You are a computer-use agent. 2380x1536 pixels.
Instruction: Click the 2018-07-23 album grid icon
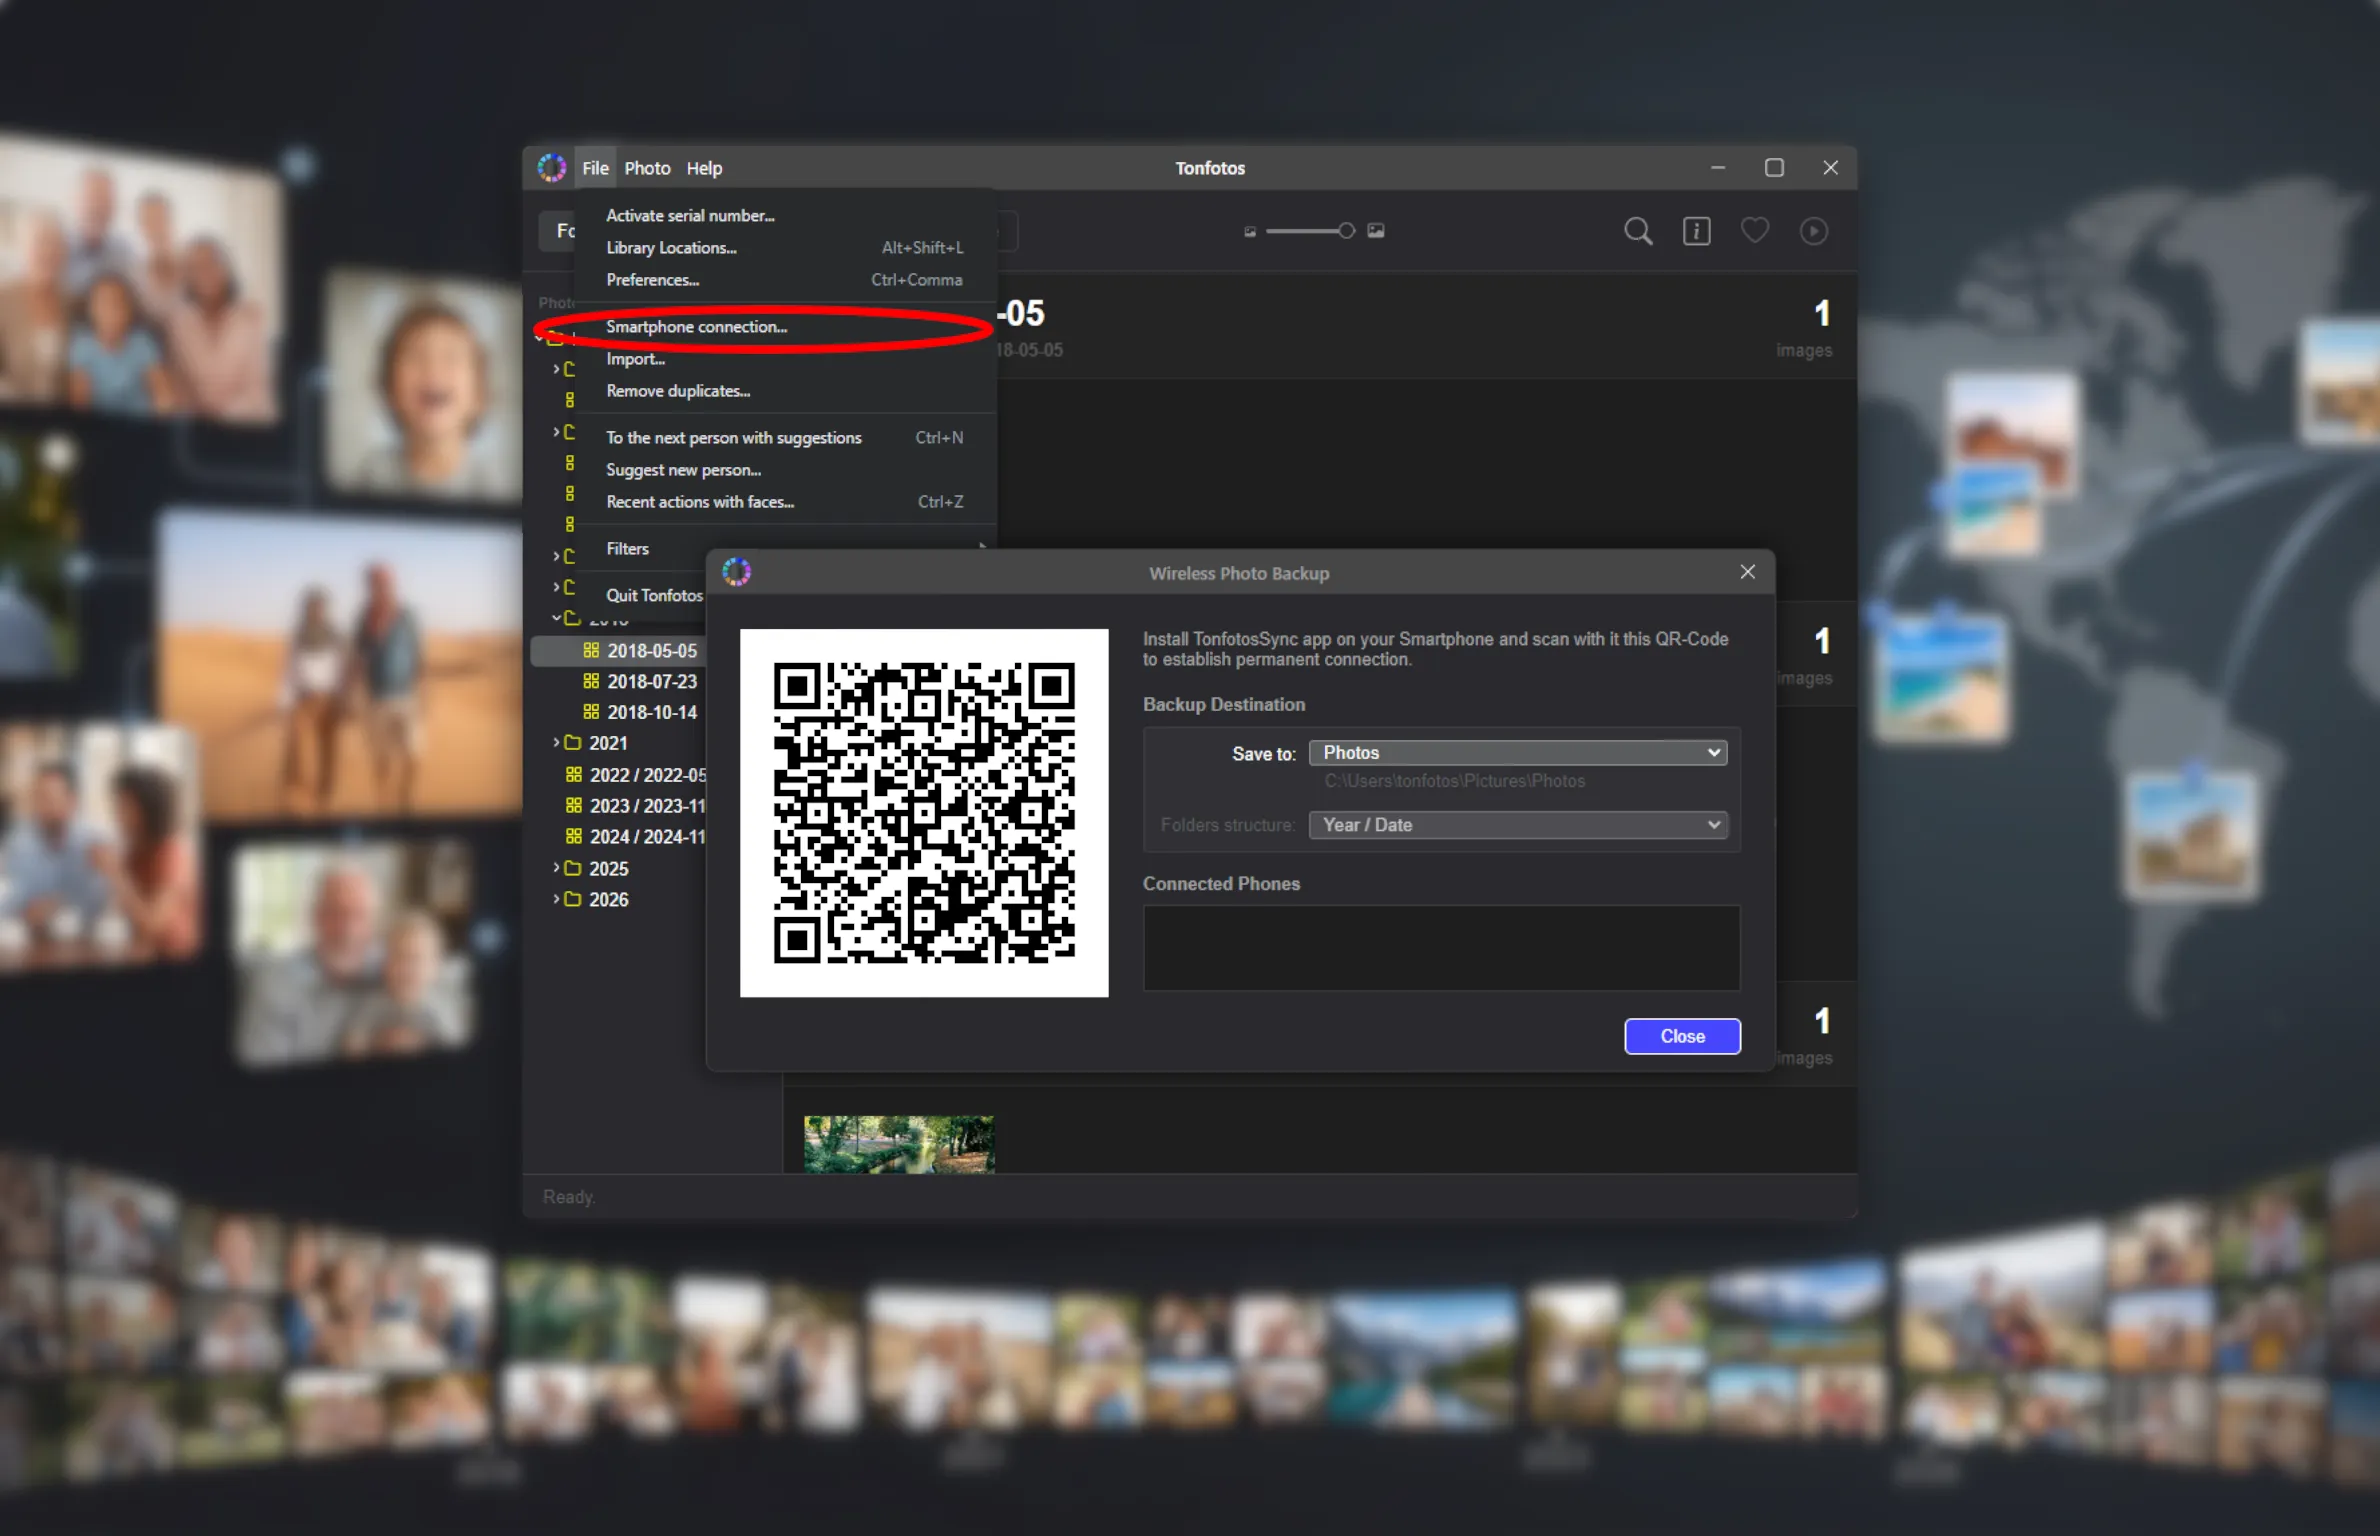click(x=591, y=681)
